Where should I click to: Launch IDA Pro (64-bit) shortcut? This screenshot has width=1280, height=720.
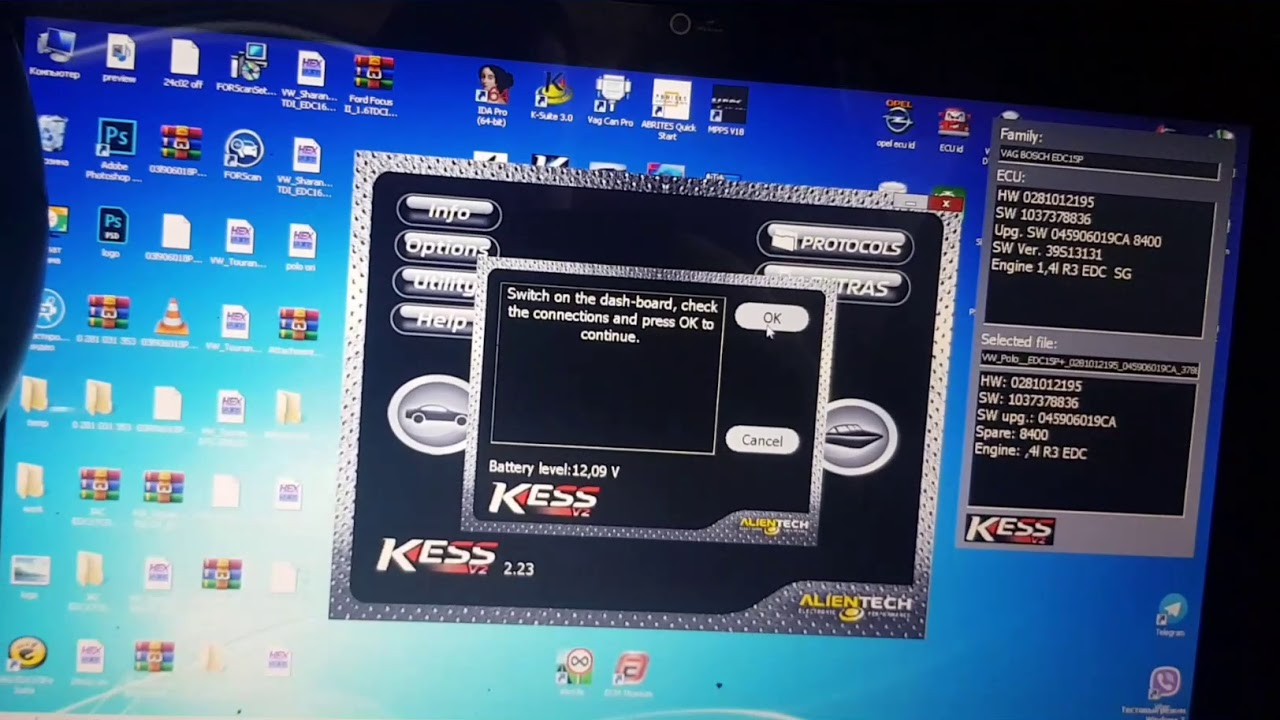[492, 97]
